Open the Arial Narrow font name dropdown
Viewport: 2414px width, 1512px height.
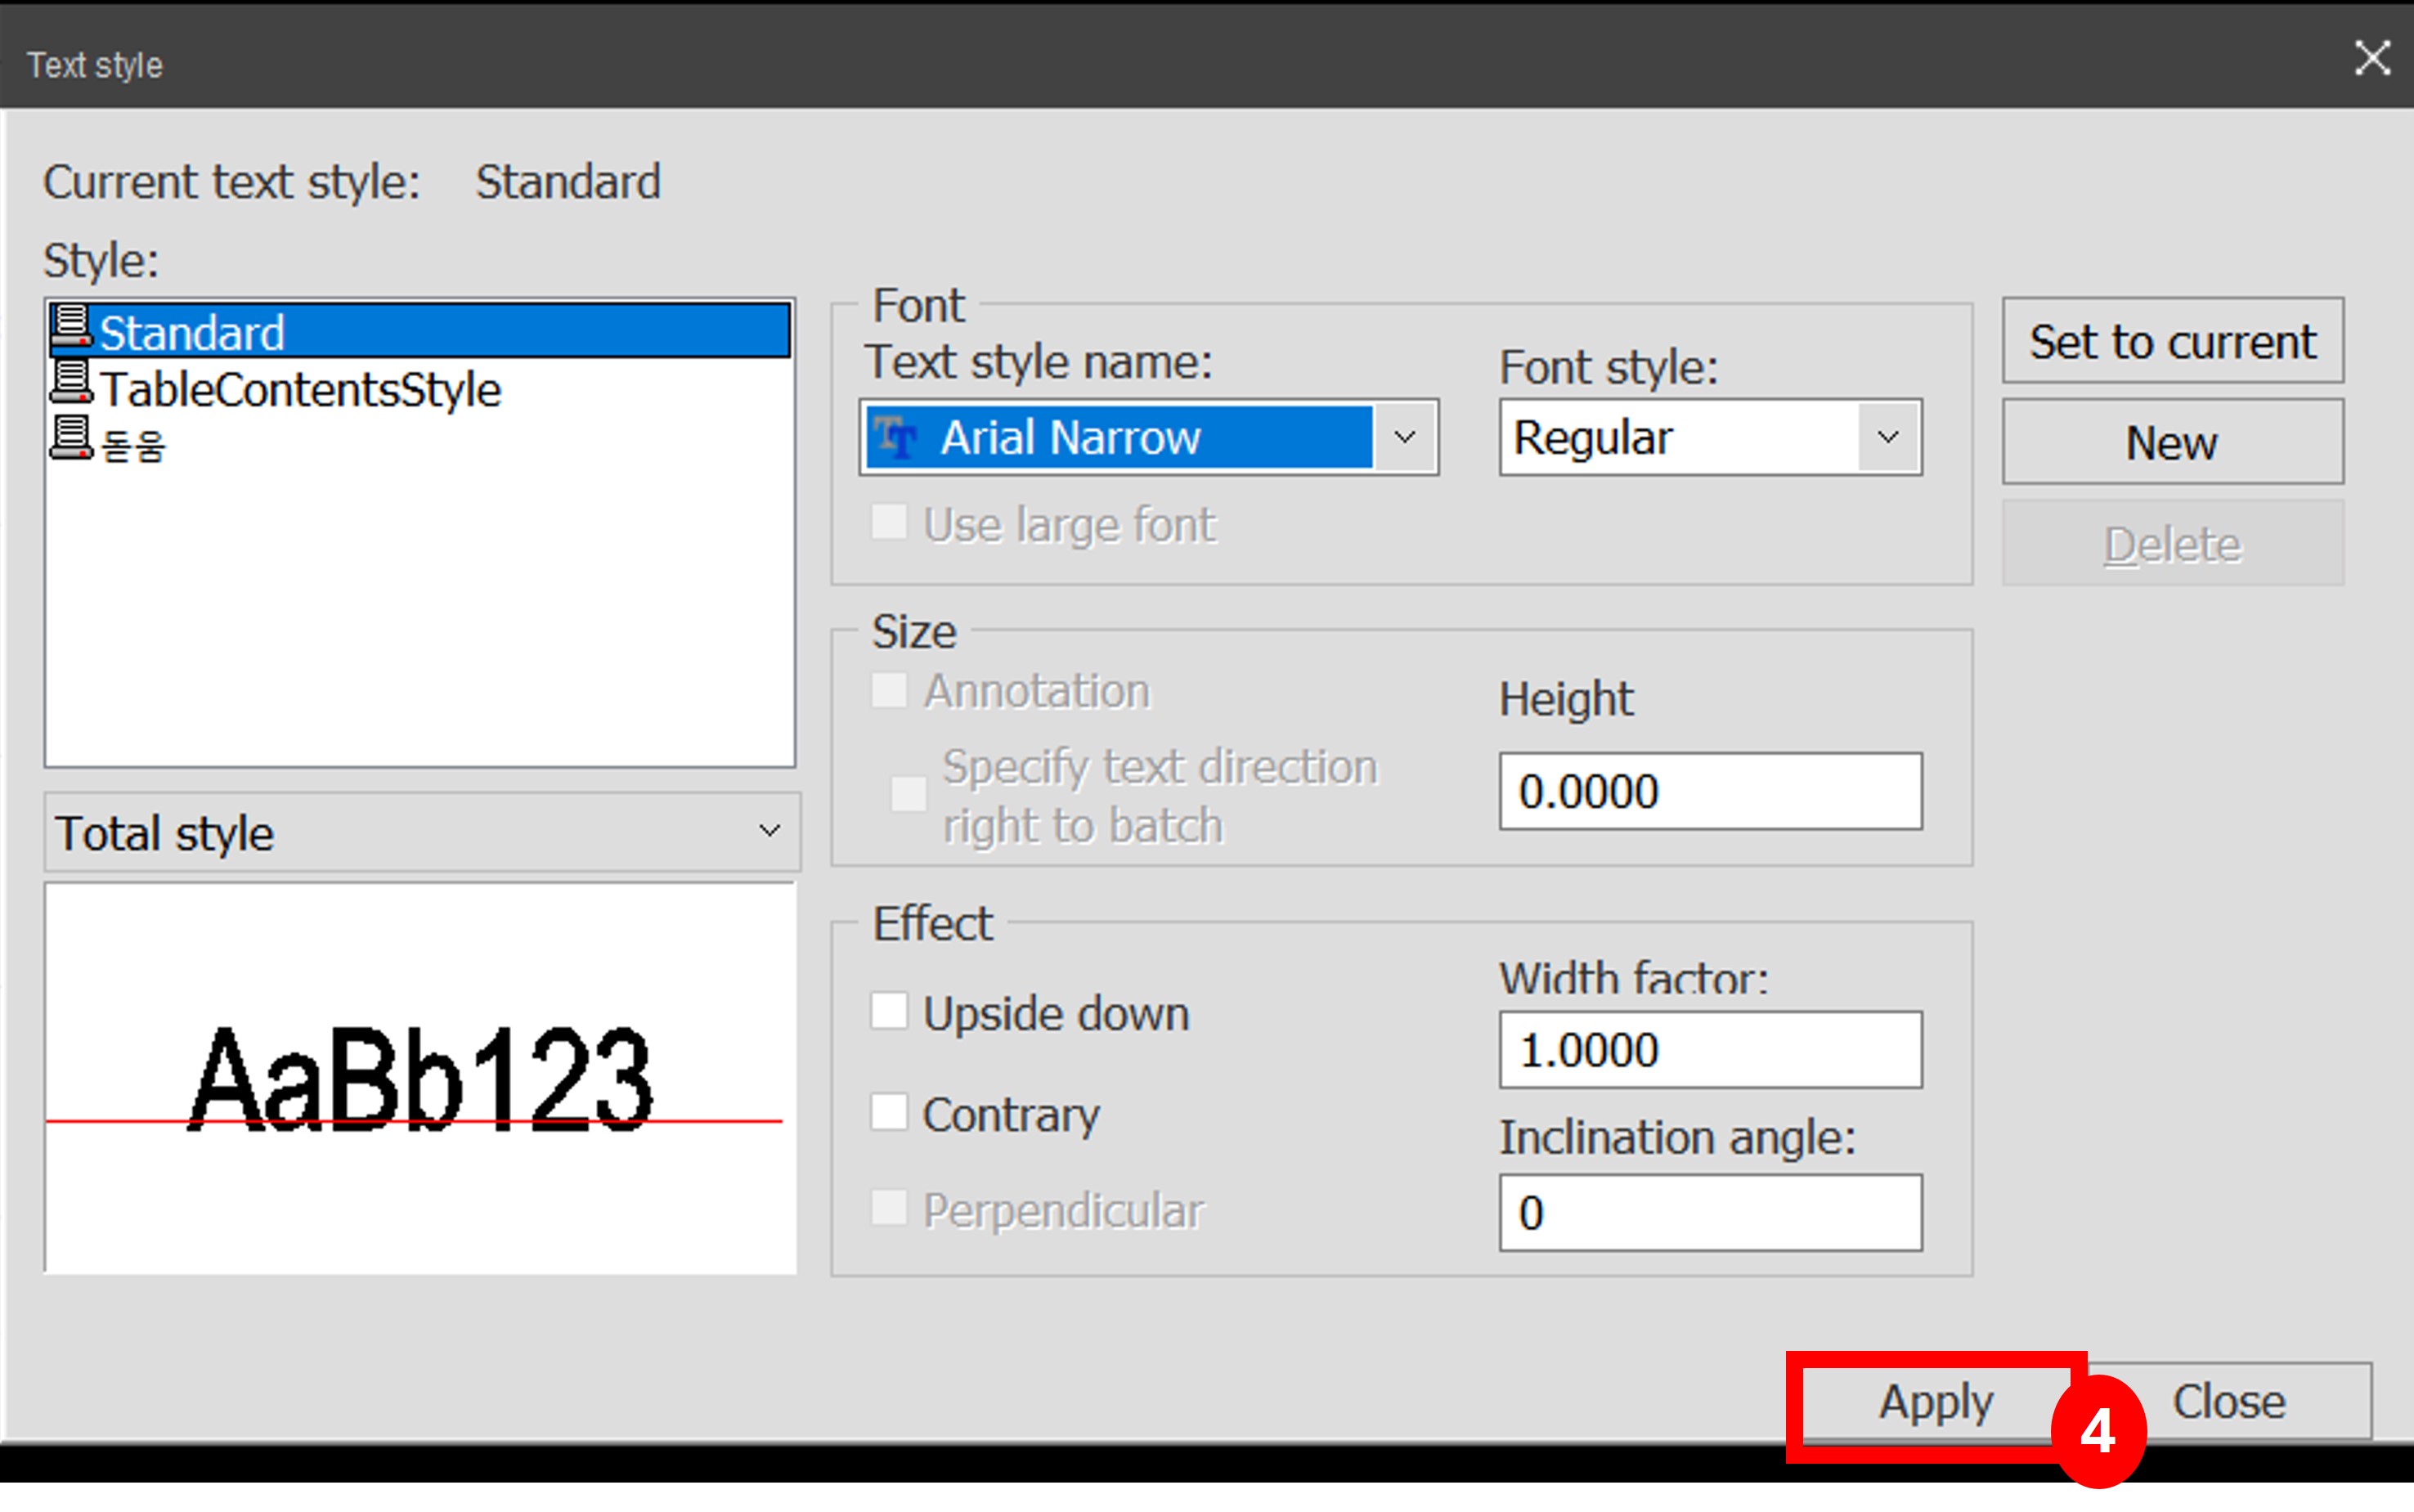pyautogui.click(x=1148, y=437)
